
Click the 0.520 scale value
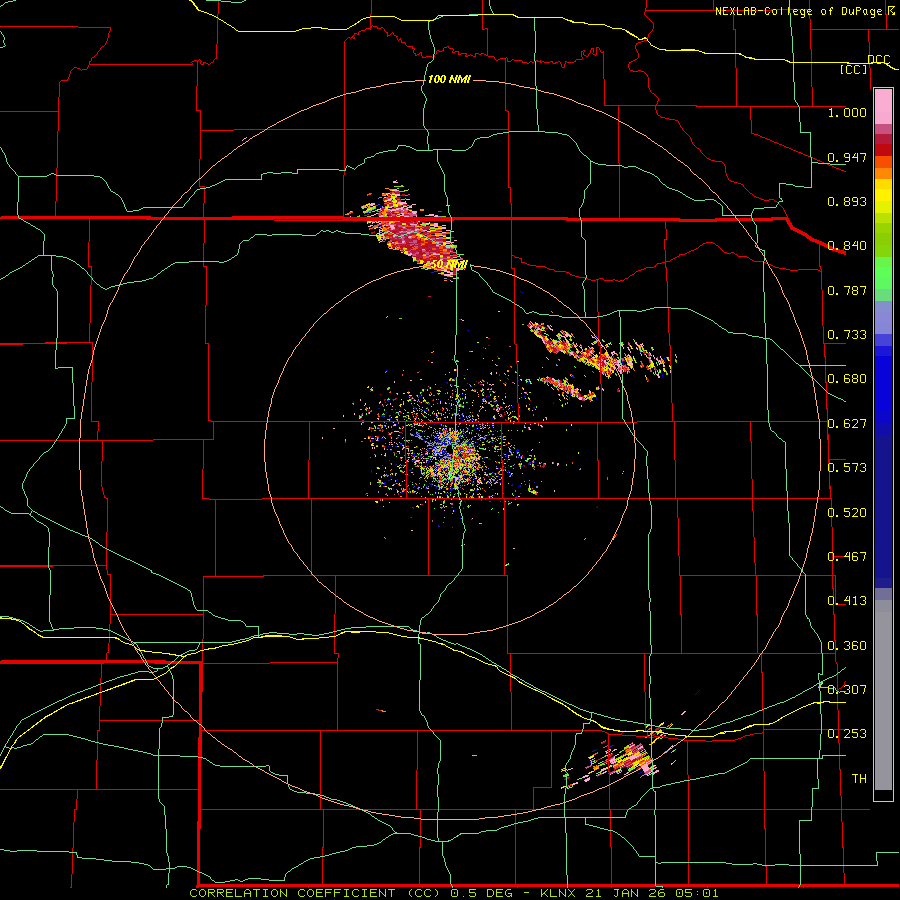pos(847,513)
